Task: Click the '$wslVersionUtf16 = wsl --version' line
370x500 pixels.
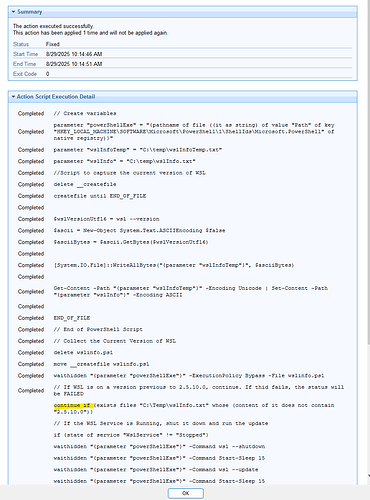Action: 106,219
